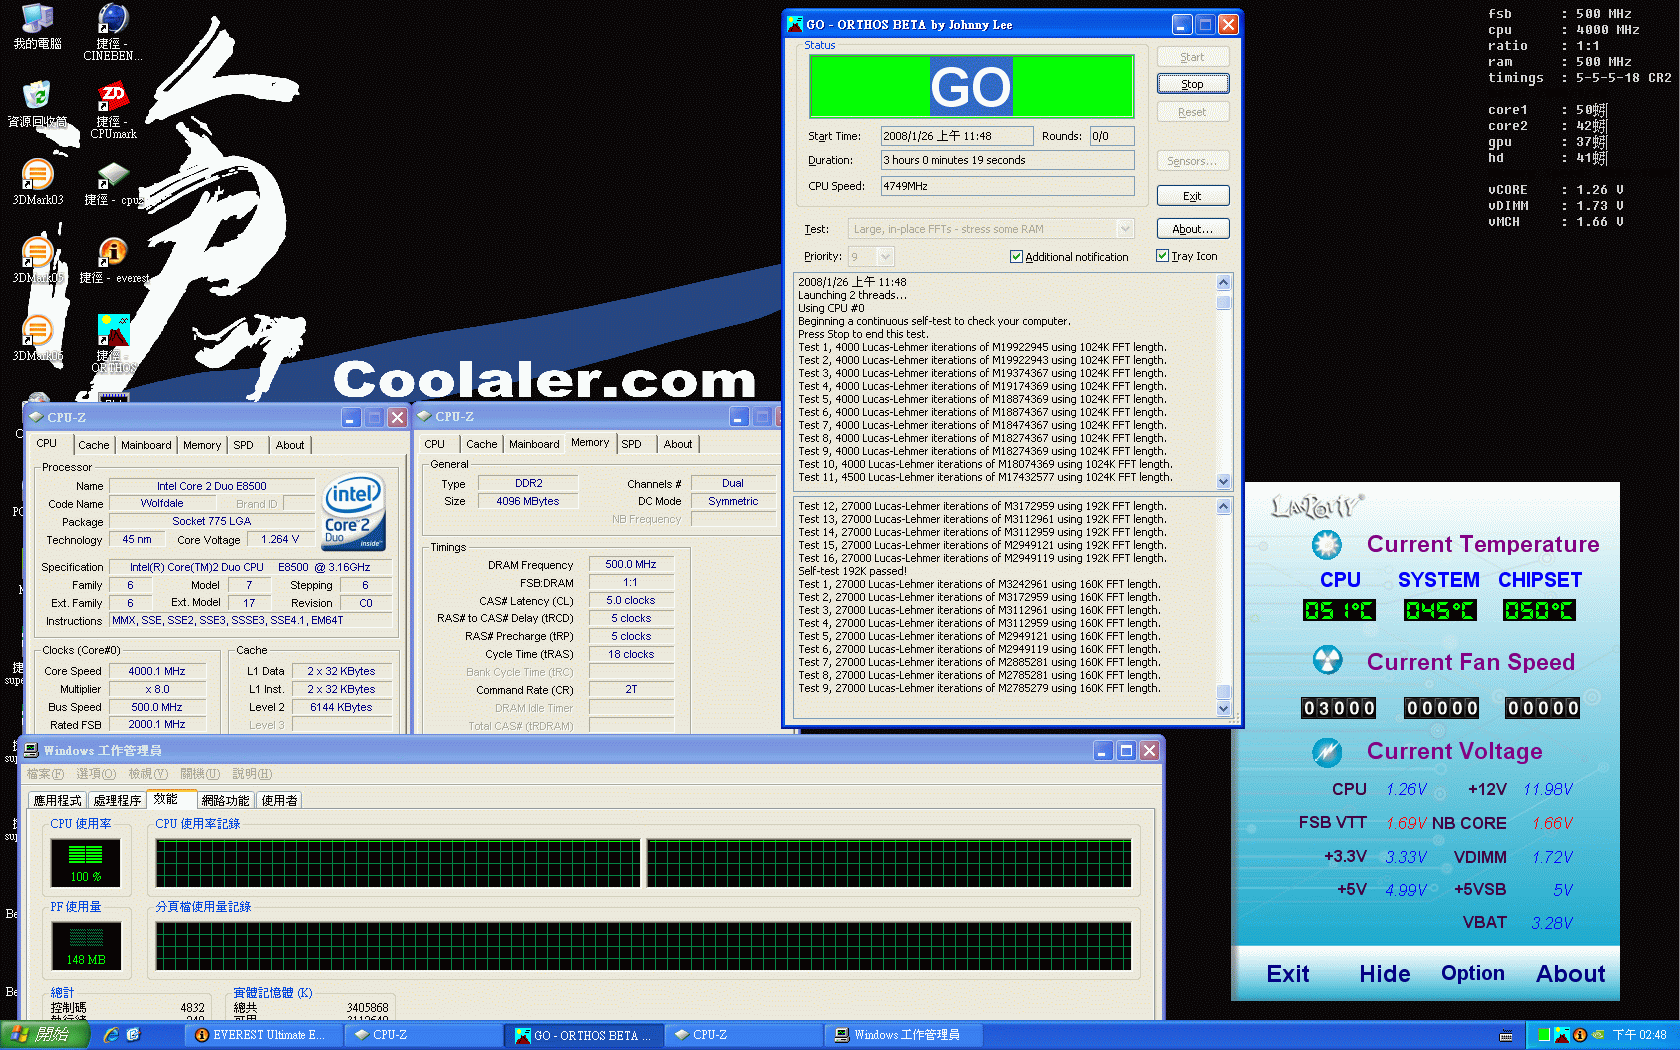Click the lower log scrollbar thumb in ORTHOS
The width and height of the screenshot is (1680, 1050).
pos(1223,692)
